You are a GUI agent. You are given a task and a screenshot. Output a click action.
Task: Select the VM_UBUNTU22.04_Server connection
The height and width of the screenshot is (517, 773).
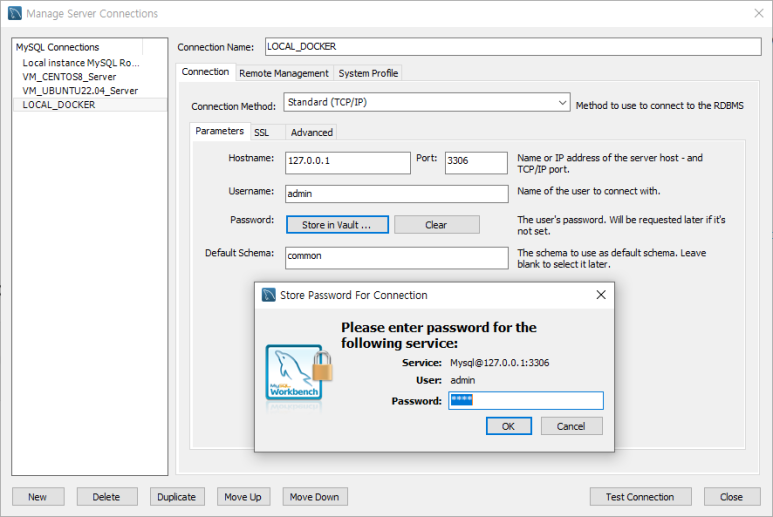(x=80, y=91)
